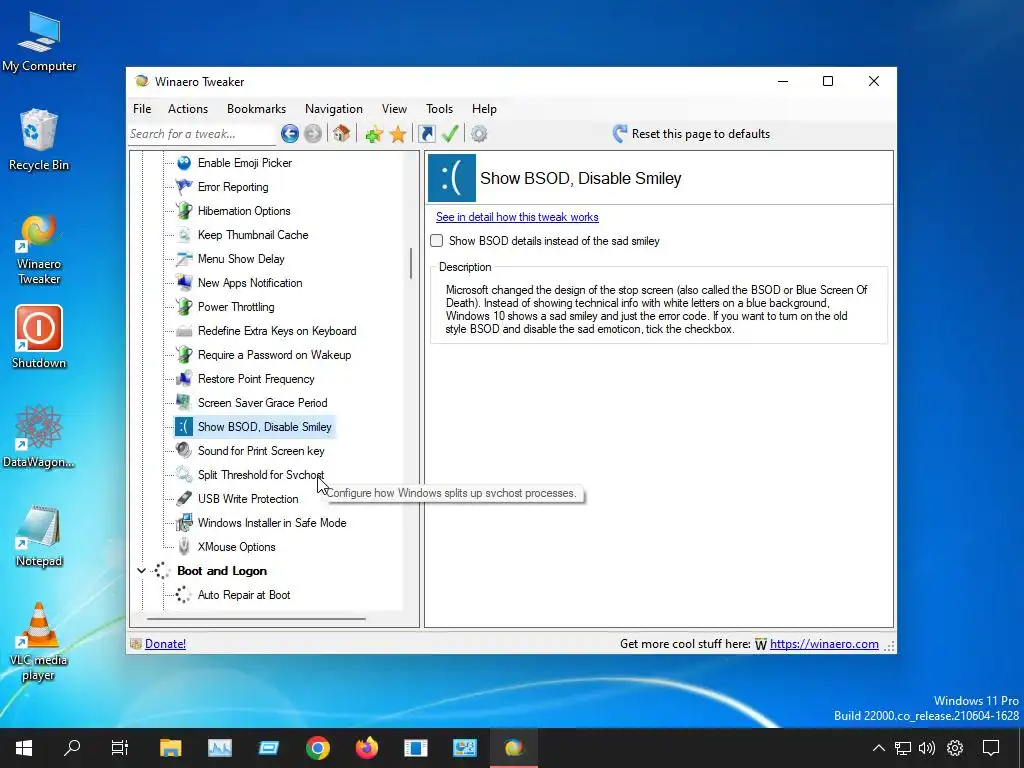Screen dimensions: 1024x768
Task: Open the Navigation menu
Action: tap(334, 109)
